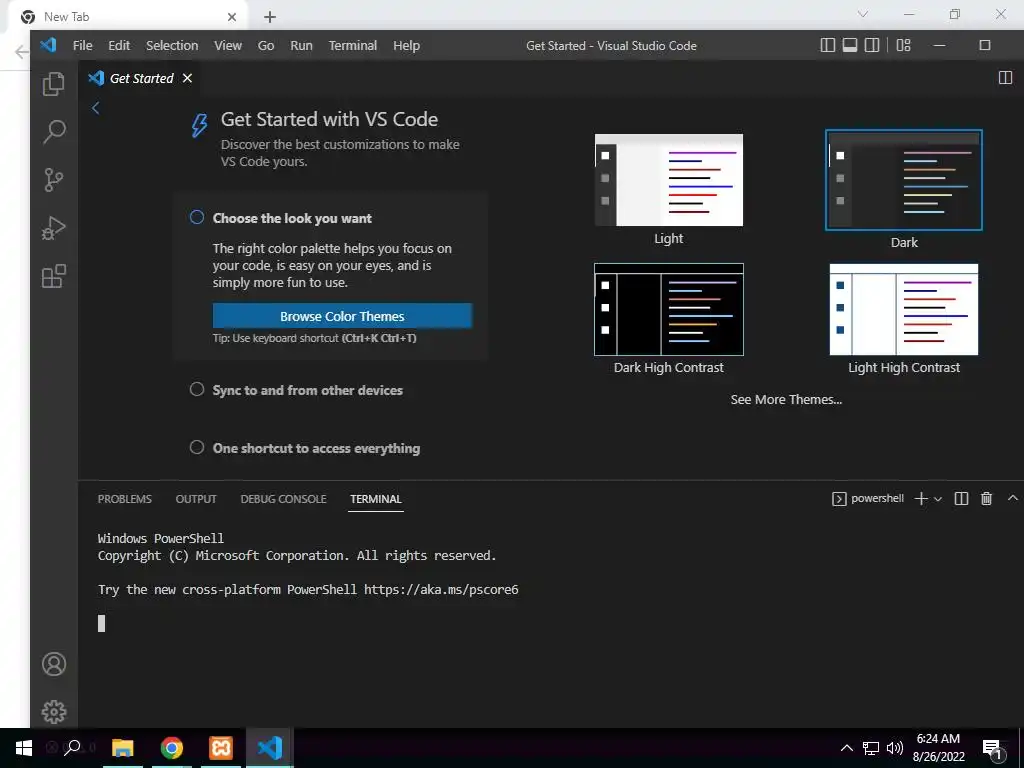Open the Explorer view in activity bar
1024x768 pixels.
coord(54,84)
